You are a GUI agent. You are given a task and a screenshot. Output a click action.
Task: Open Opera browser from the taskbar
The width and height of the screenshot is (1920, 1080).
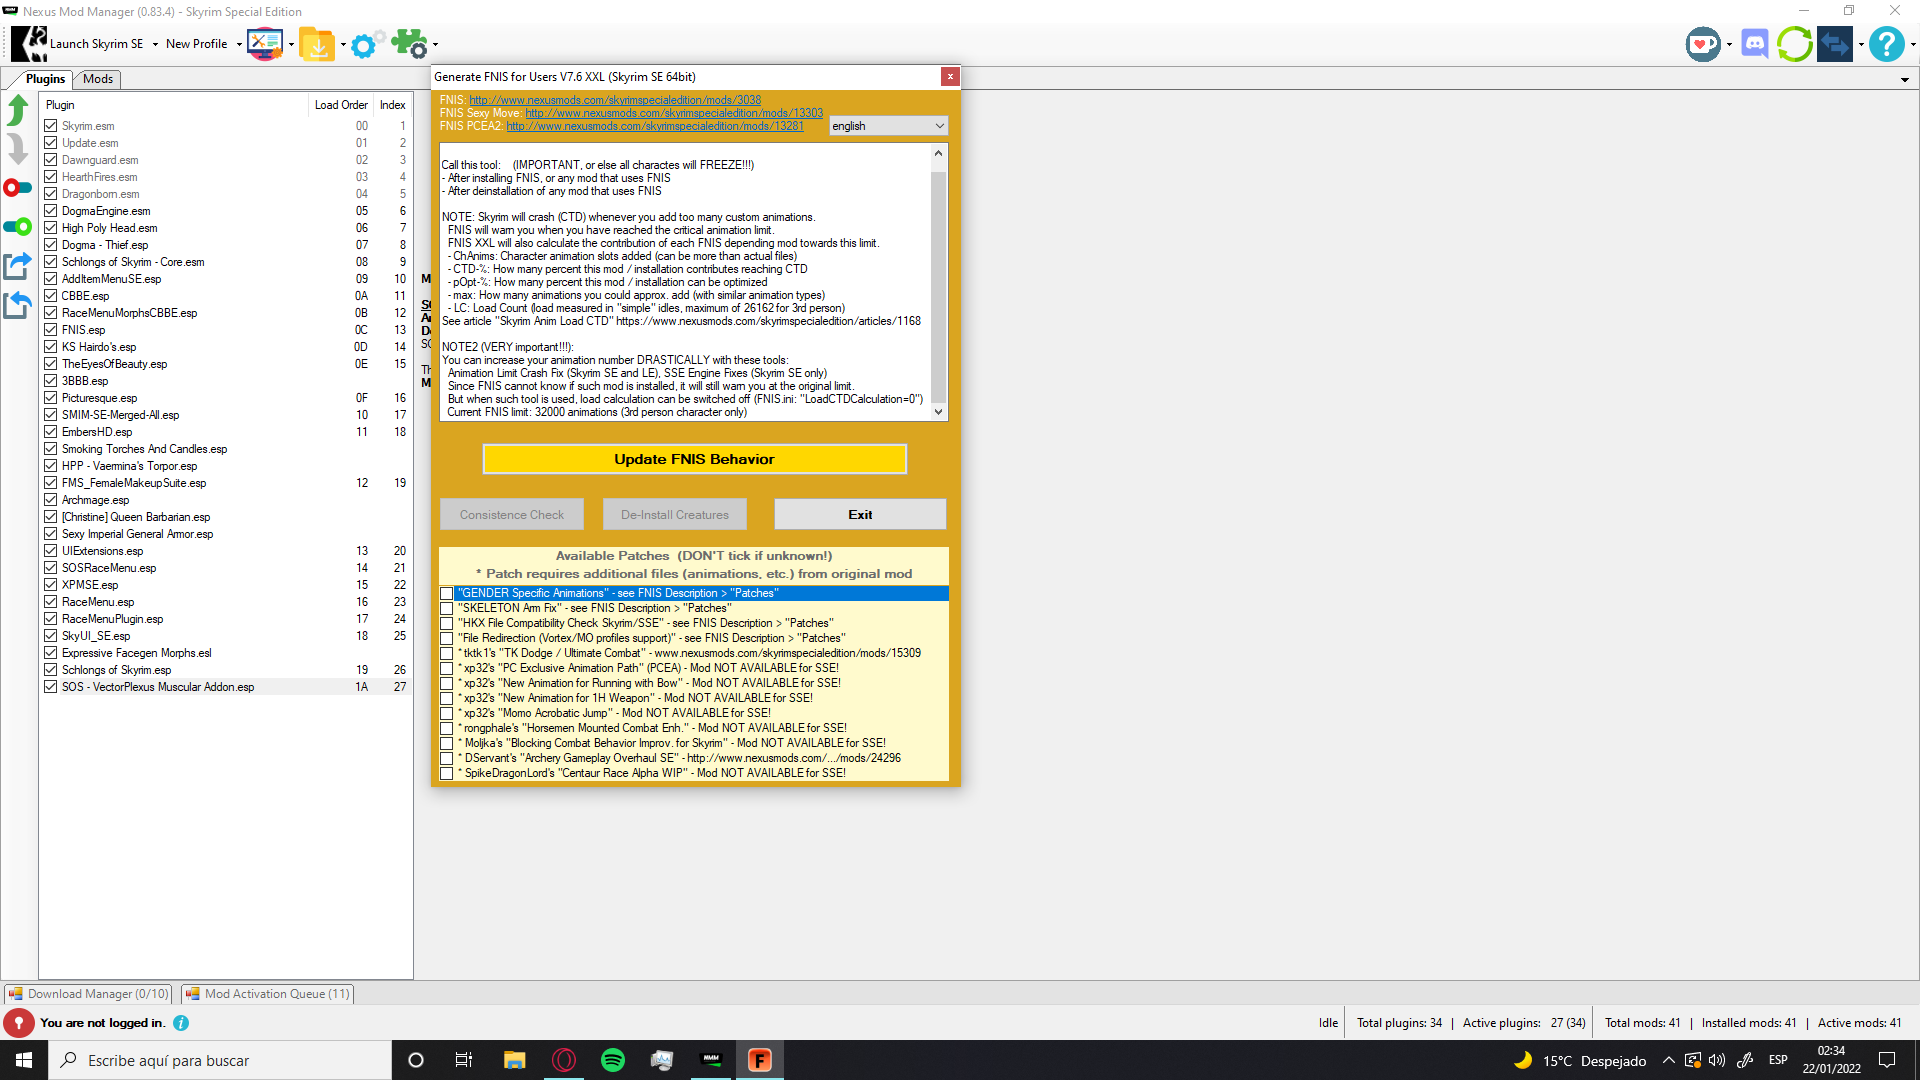coord(564,1060)
